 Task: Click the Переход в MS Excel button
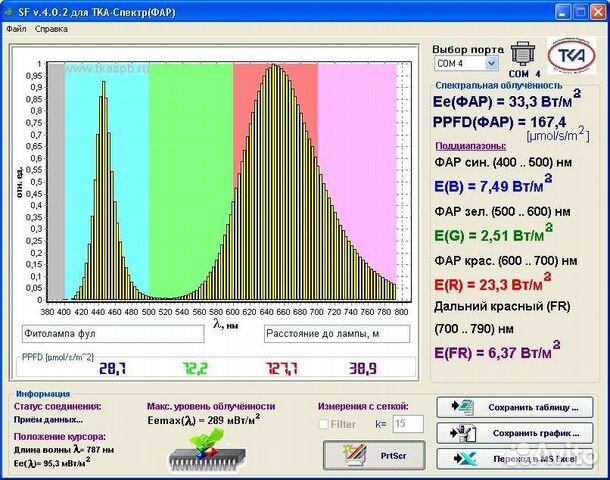(515, 458)
